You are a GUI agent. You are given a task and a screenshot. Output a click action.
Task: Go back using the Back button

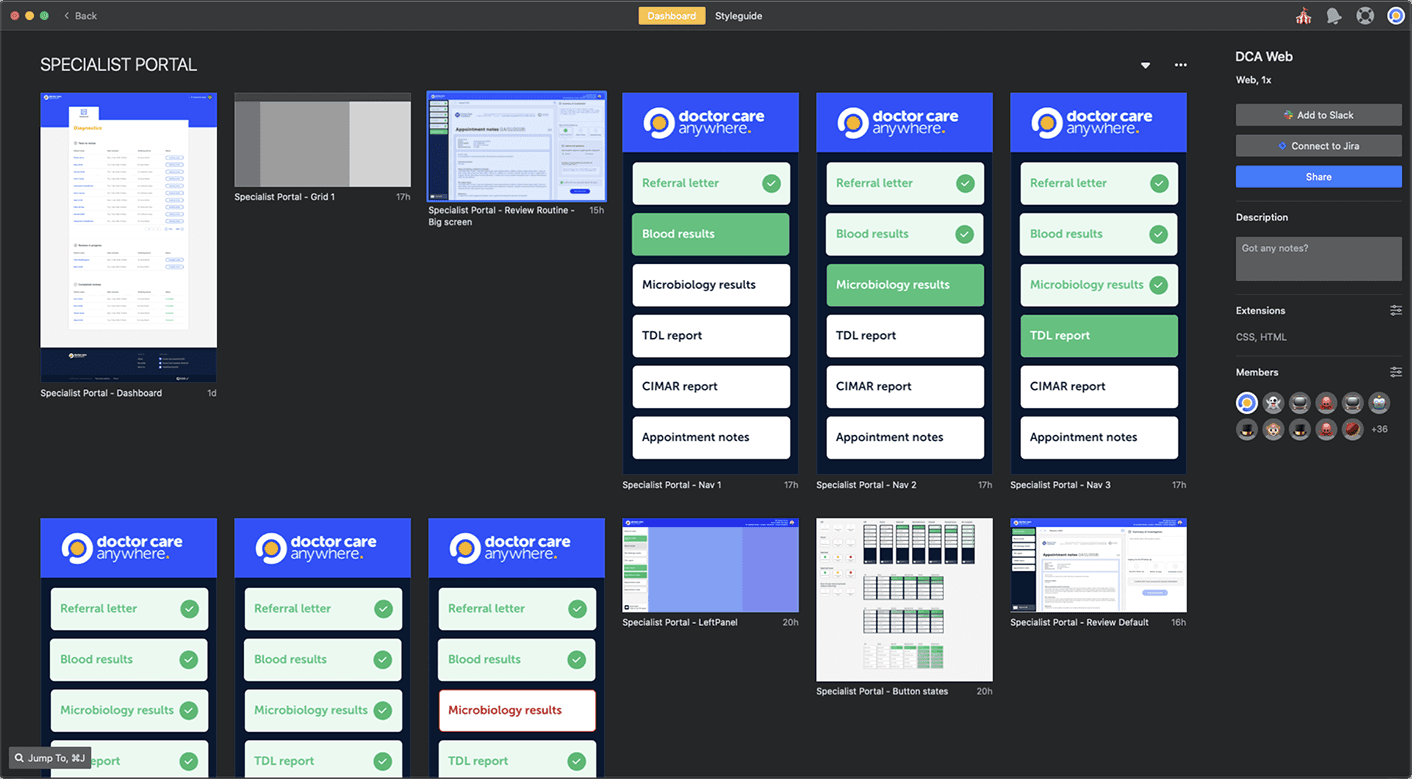pos(80,16)
